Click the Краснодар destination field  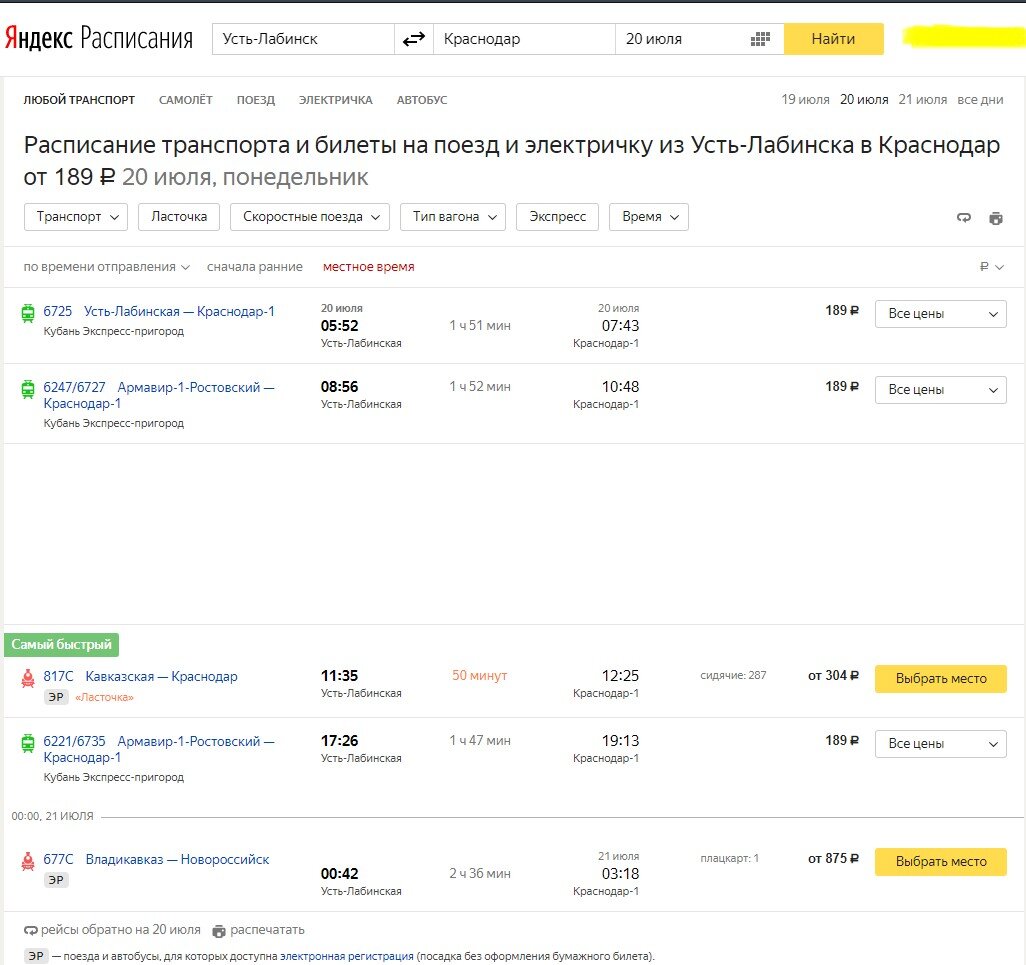pyautogui.click(x=524, y=39)
